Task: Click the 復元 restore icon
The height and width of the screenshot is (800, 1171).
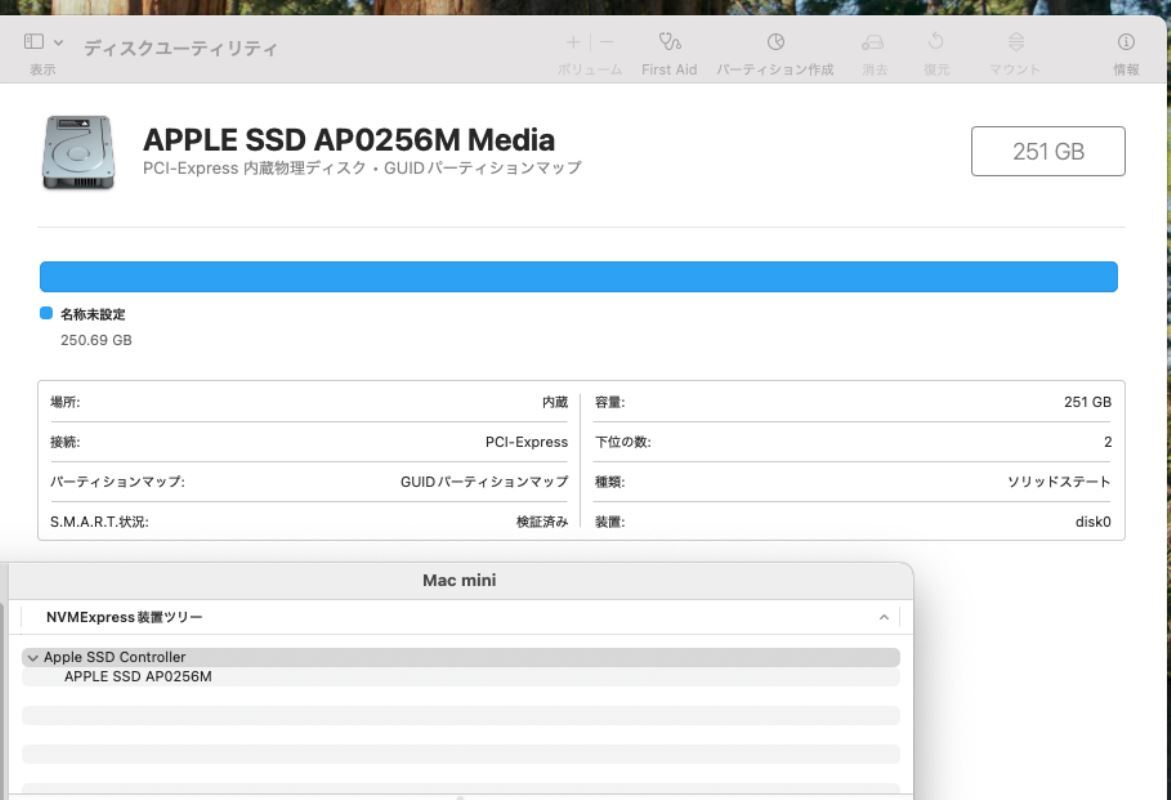Action: [x=936, y=42]
